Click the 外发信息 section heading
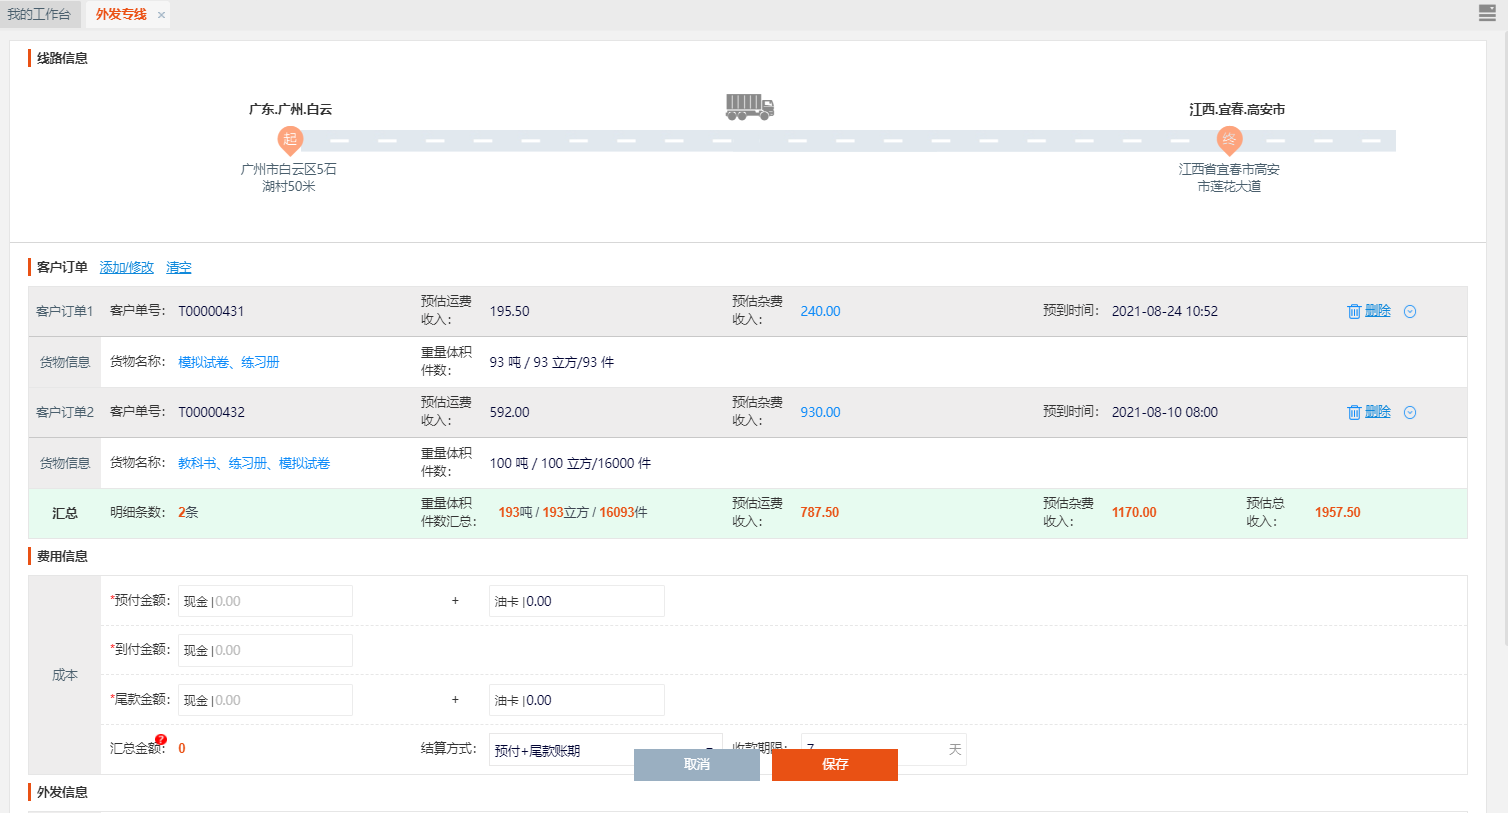This screenshot has height=813, width=1508. click(x=62, y=792)
